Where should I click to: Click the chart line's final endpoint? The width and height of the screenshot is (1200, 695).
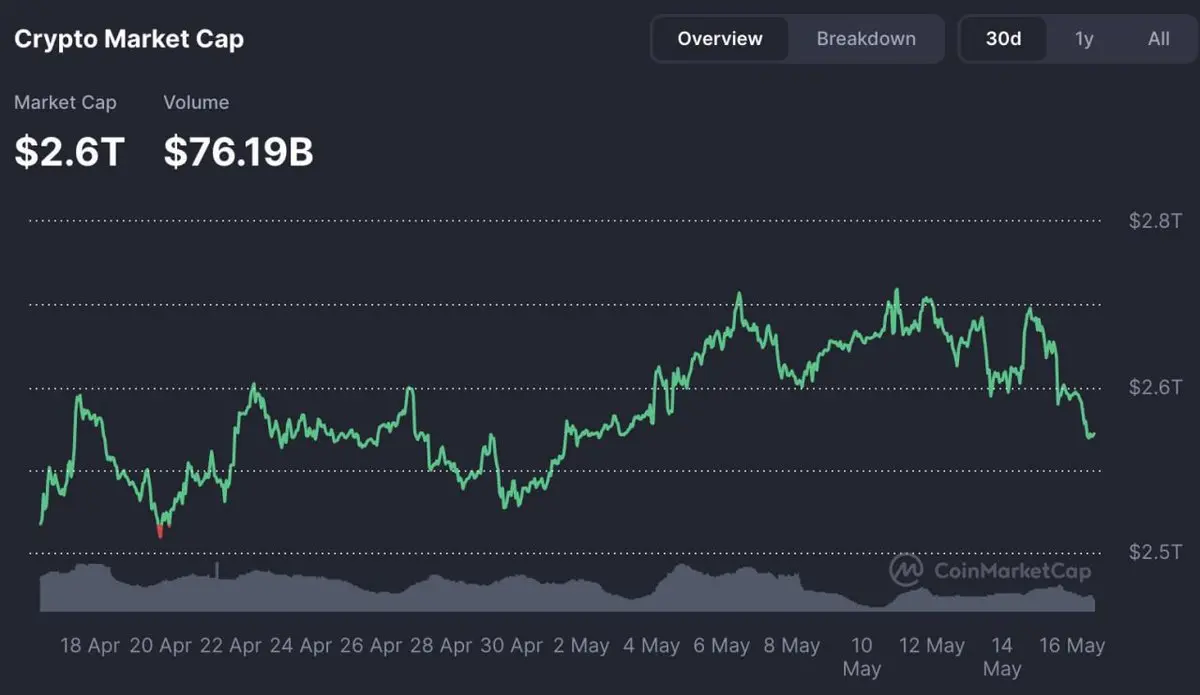(x=1094, y=434)
